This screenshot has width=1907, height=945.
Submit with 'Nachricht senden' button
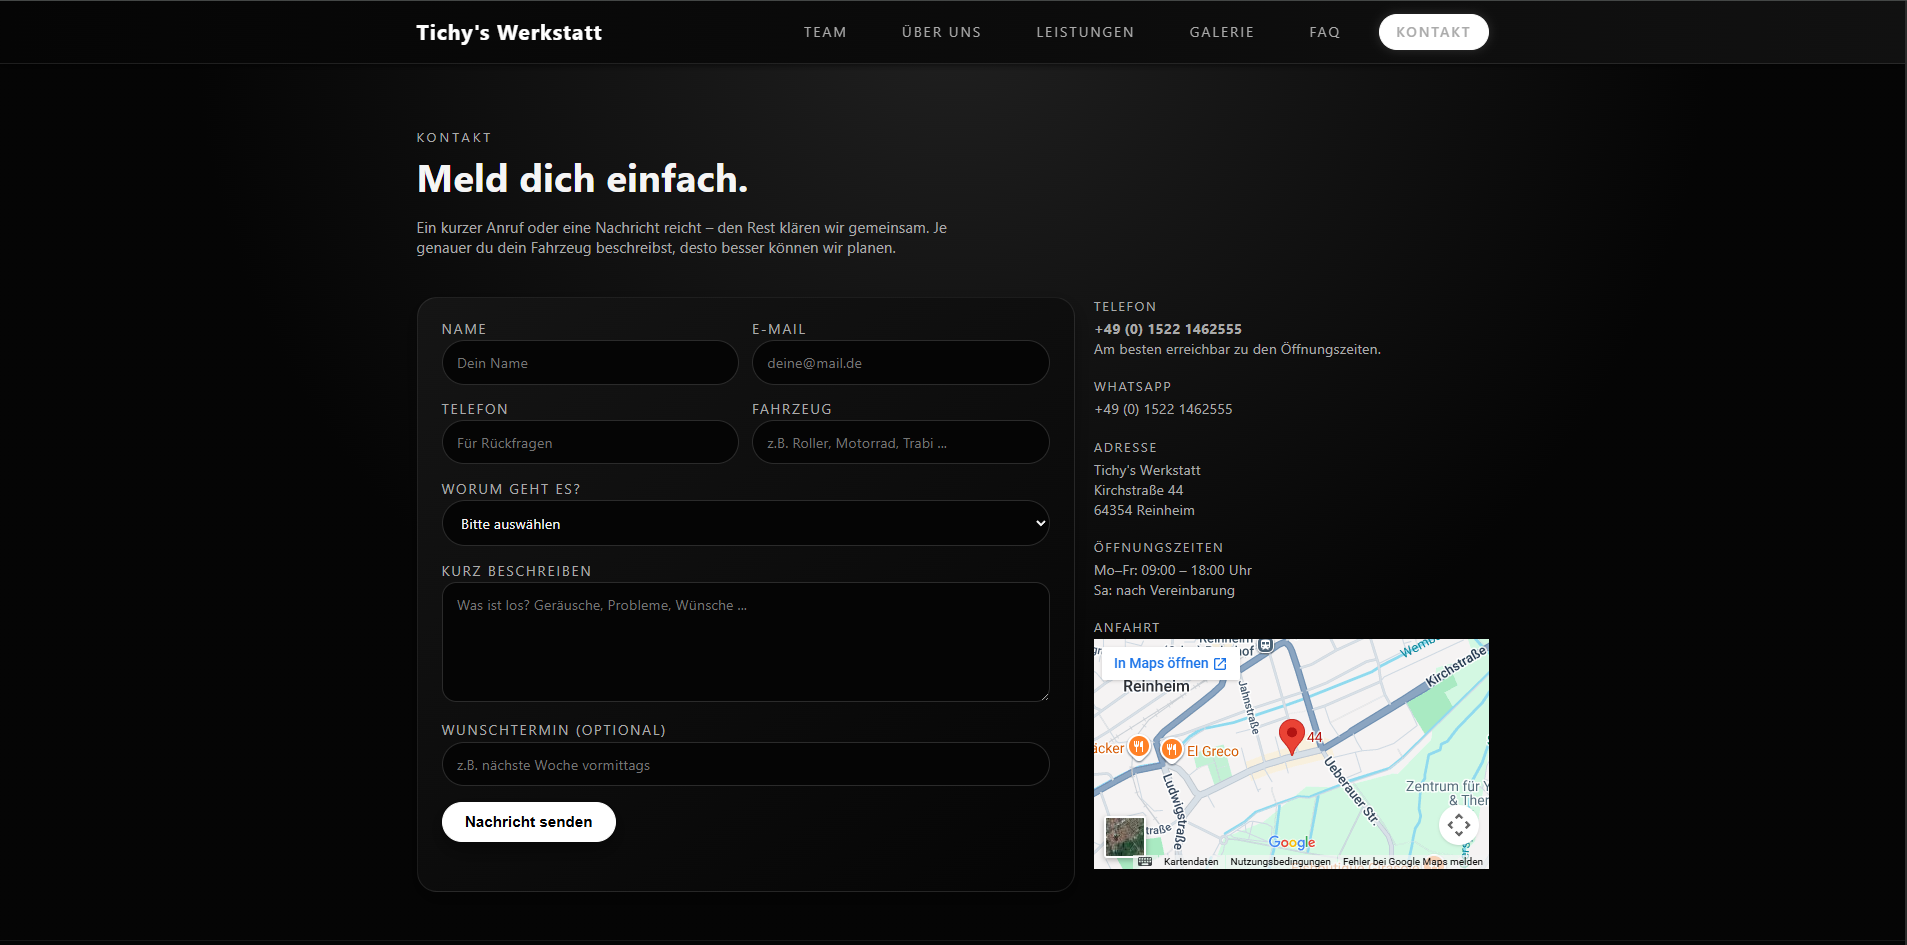pos(528,822)
